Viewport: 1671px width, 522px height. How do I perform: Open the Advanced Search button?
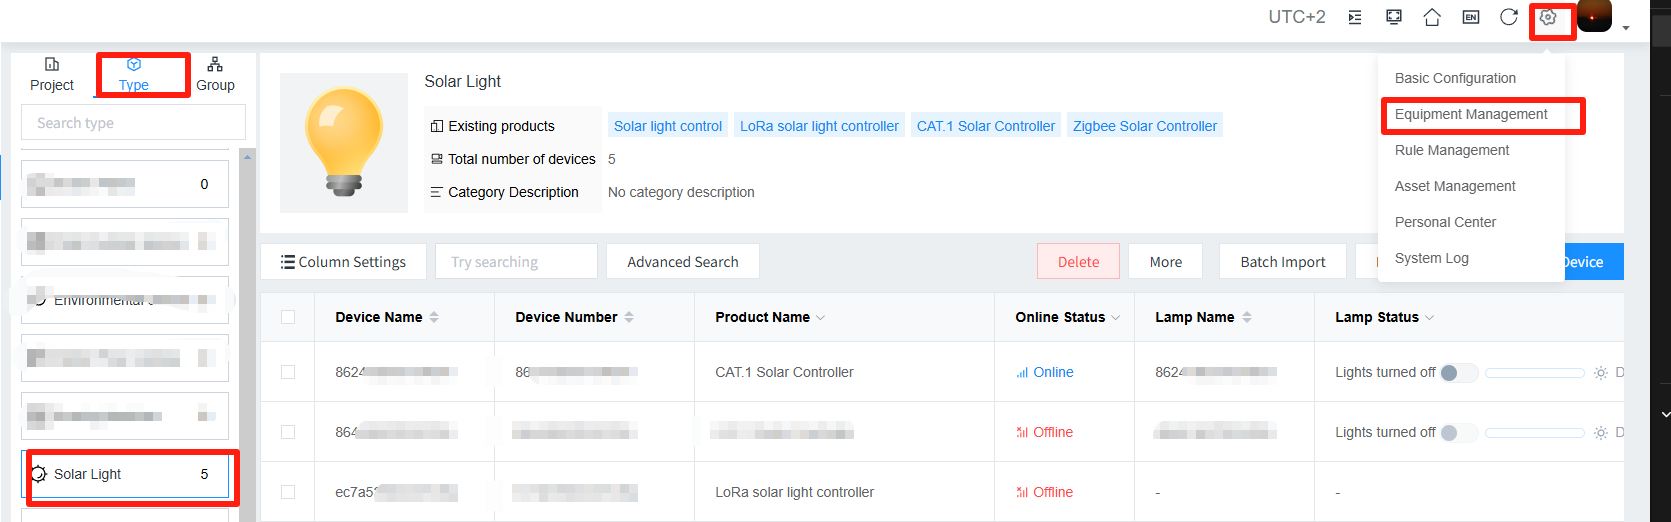tap(682, 262)
